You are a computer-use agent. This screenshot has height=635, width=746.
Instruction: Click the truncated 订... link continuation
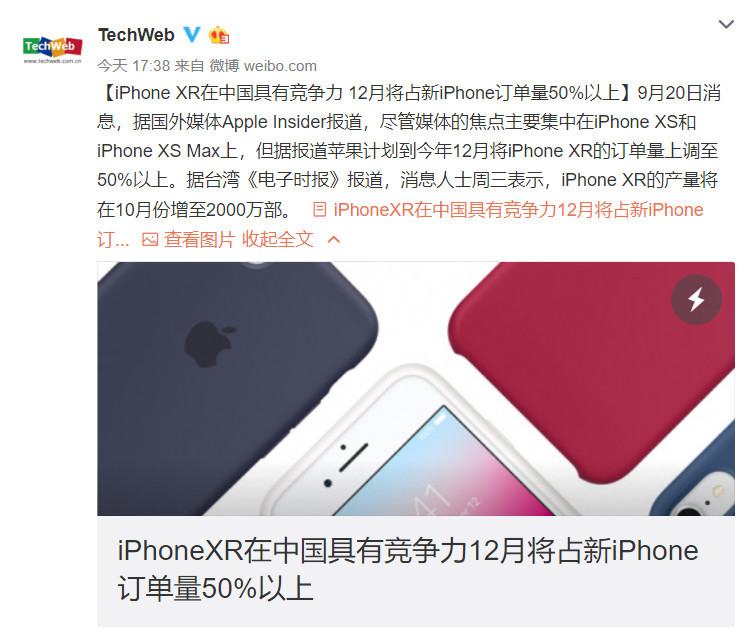(x=113, y=239)
